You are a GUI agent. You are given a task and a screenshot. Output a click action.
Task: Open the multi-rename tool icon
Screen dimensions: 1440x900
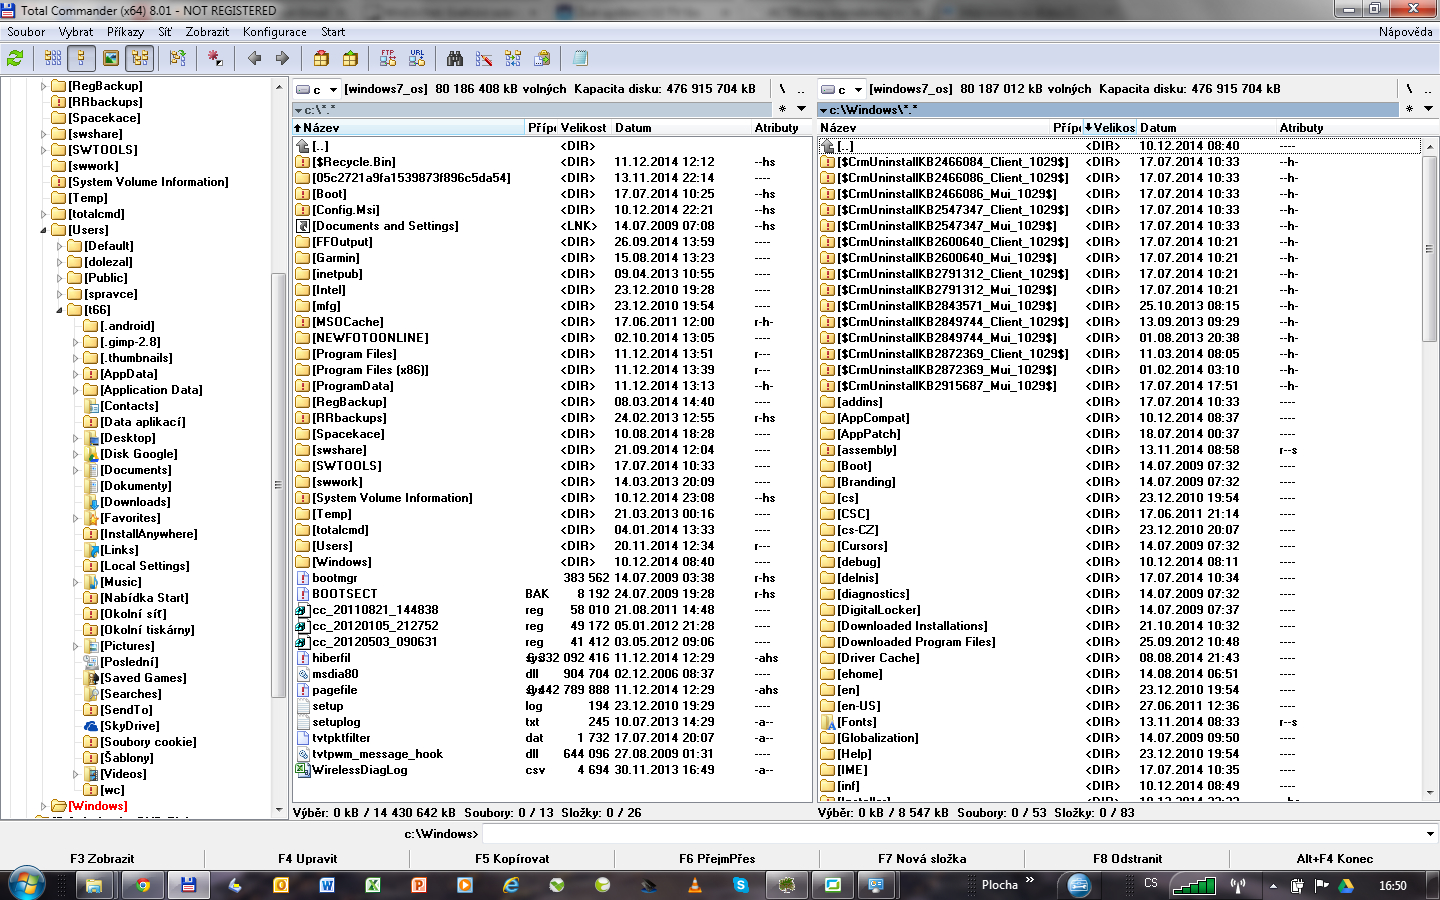[x=484, y=59]
